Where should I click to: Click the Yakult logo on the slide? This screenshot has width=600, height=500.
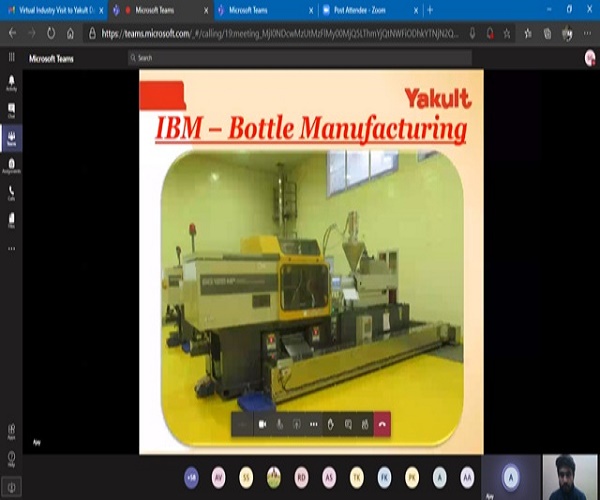[438, 98]
